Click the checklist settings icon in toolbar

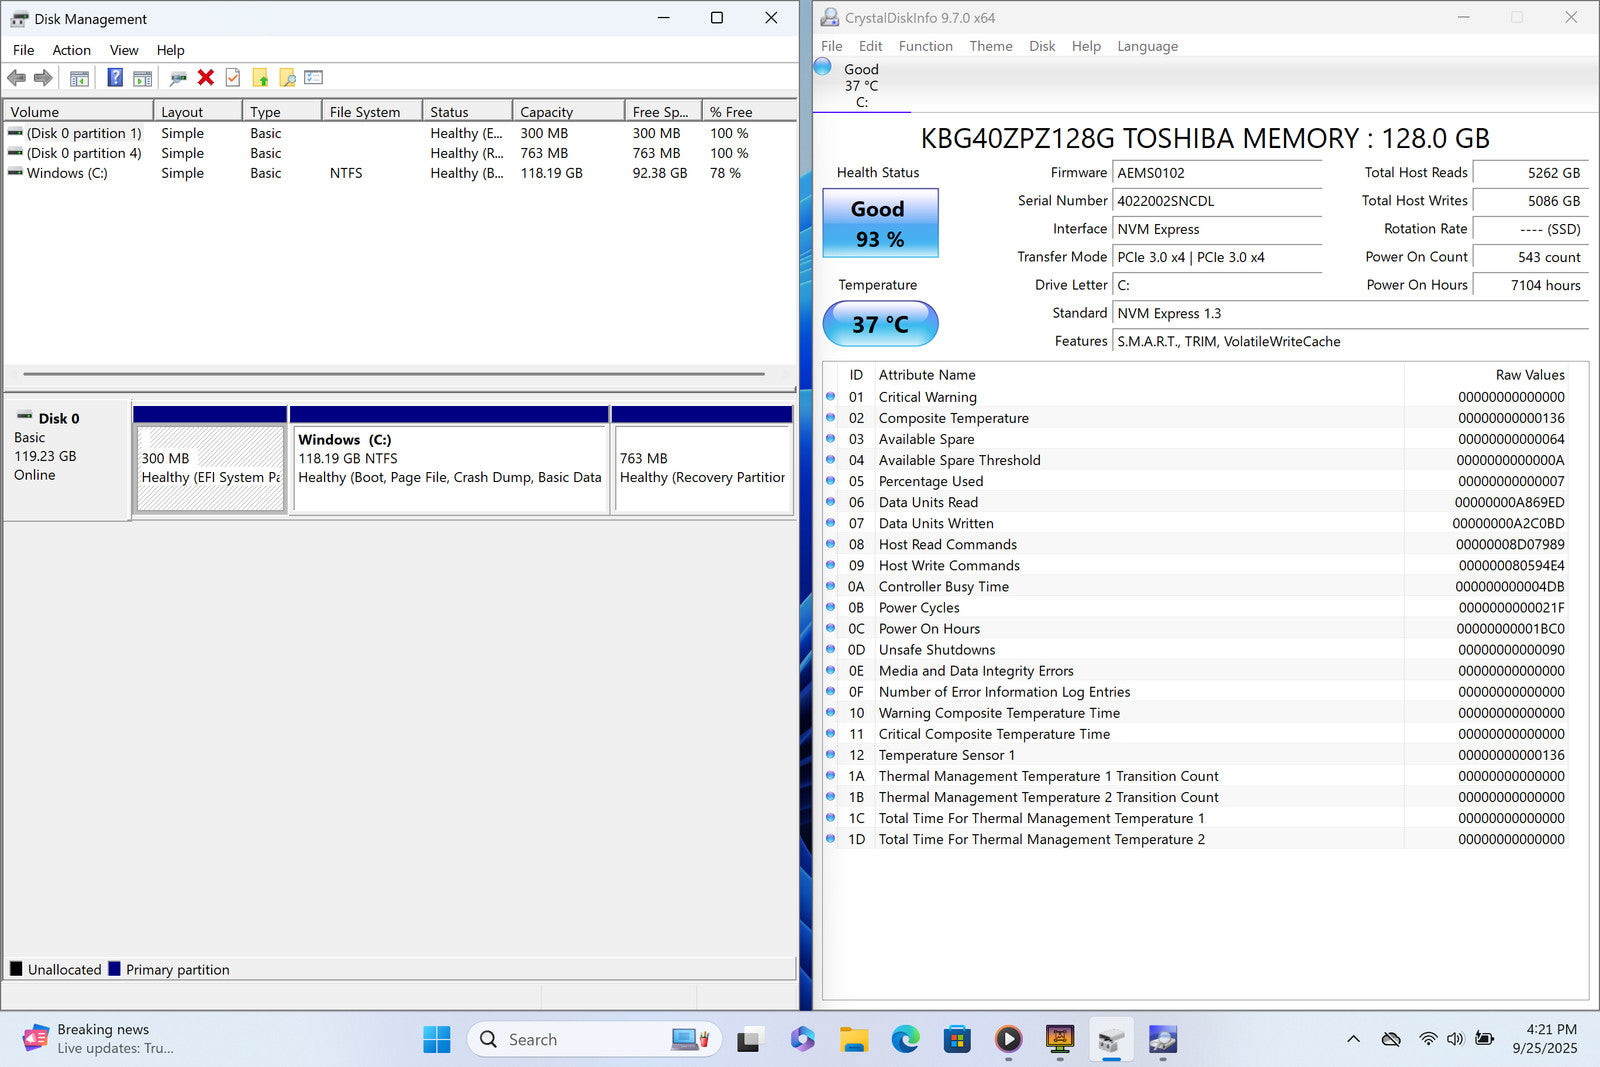314,78
